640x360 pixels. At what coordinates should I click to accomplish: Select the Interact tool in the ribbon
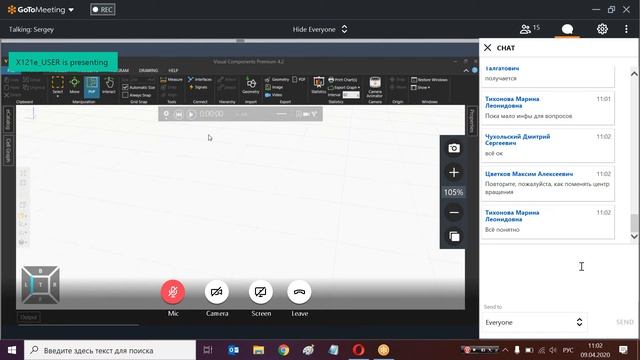pos(109,85)
